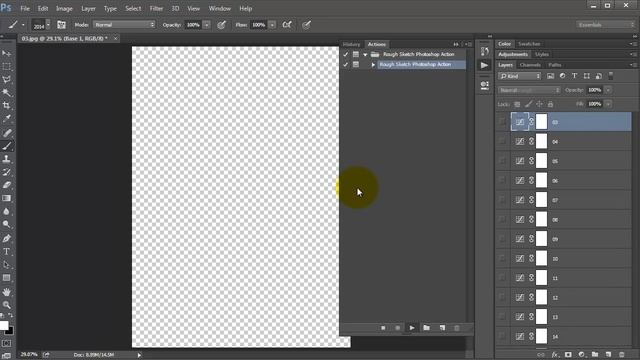
Task: Click create new action icon
Action: click(x=442, y=328)
